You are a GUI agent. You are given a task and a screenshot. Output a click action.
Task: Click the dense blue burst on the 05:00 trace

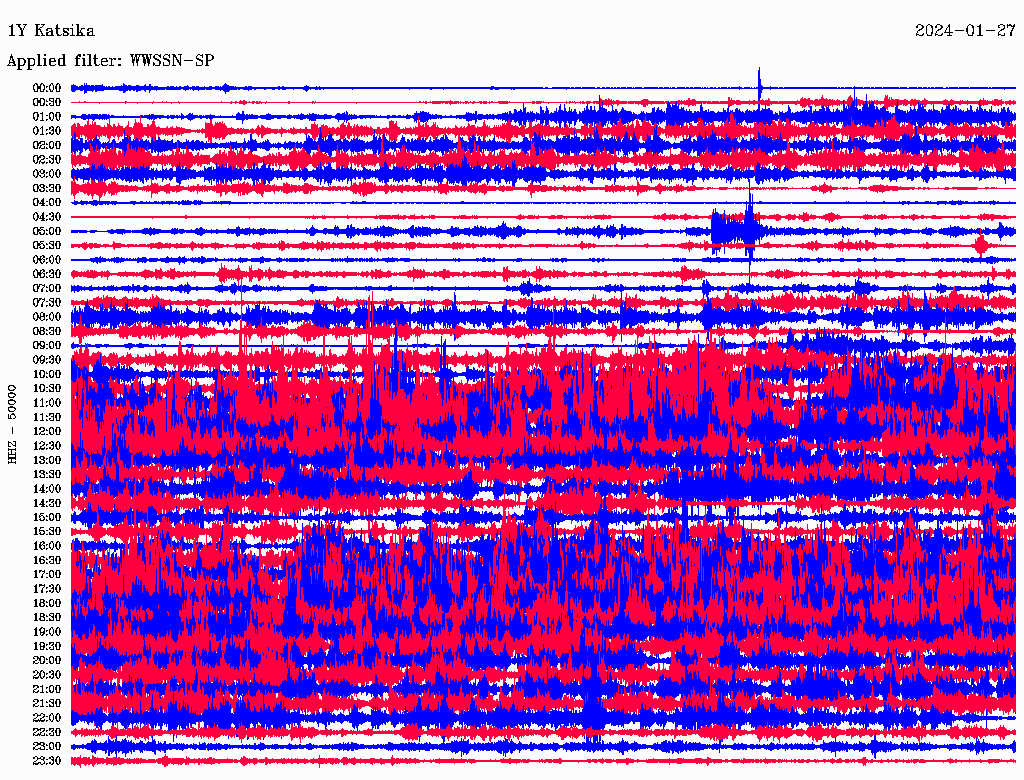(x=735, y=230)
